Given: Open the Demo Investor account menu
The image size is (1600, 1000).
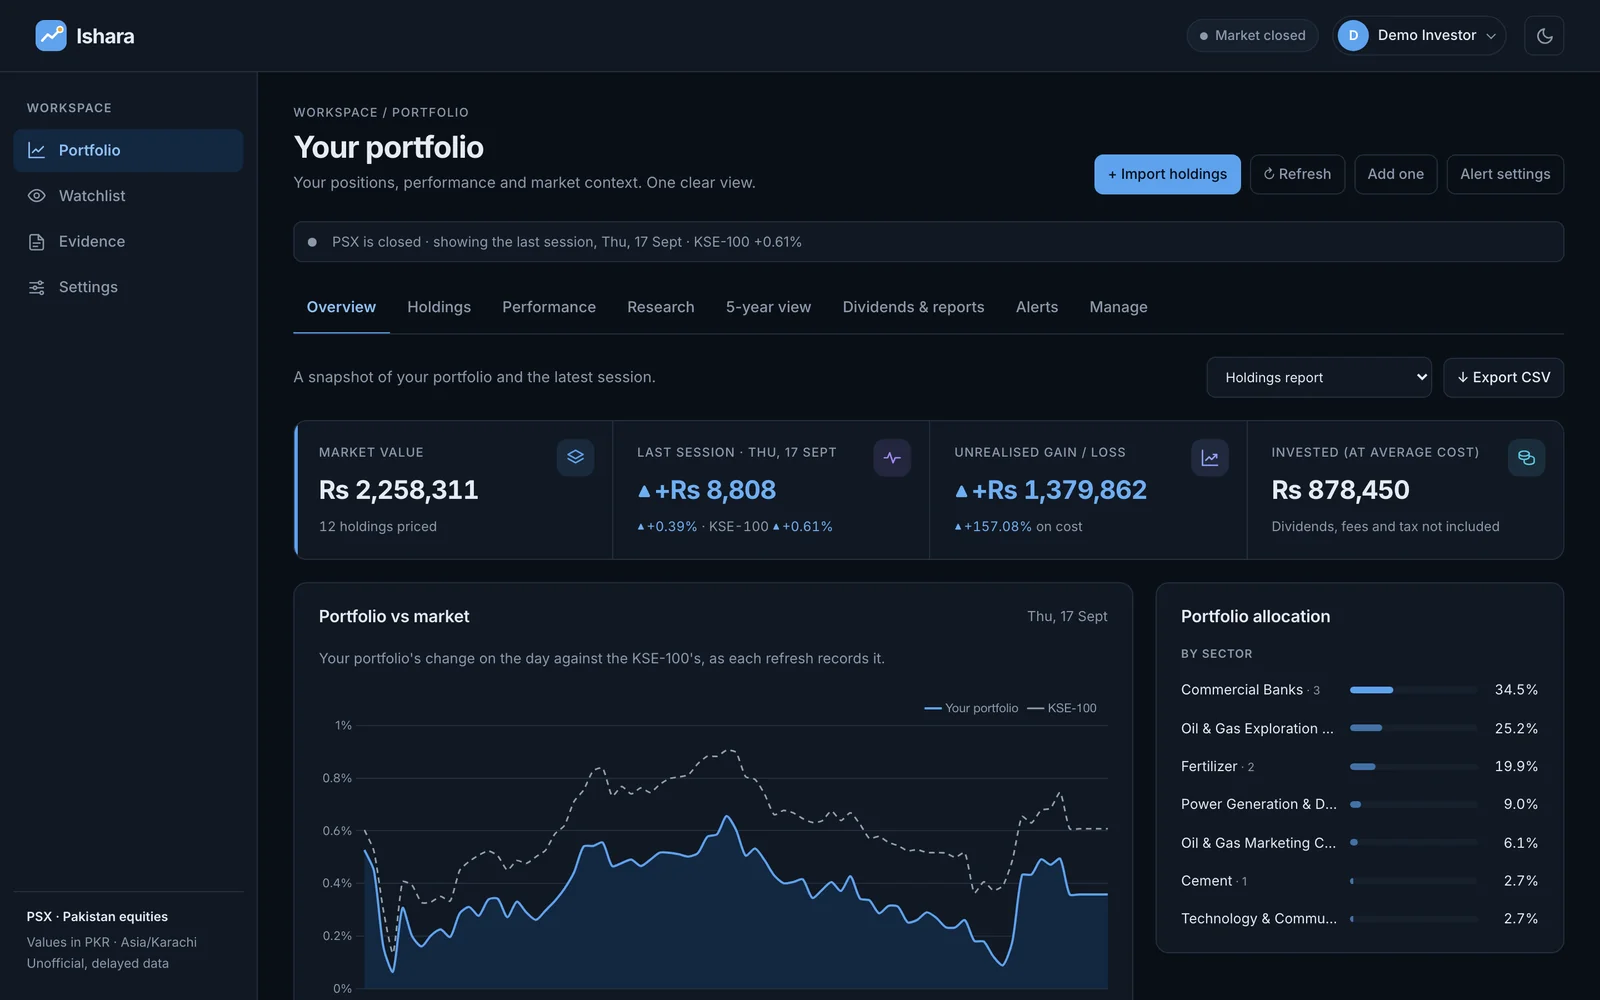Looking at the screenshot, I should click(1419, 36).
